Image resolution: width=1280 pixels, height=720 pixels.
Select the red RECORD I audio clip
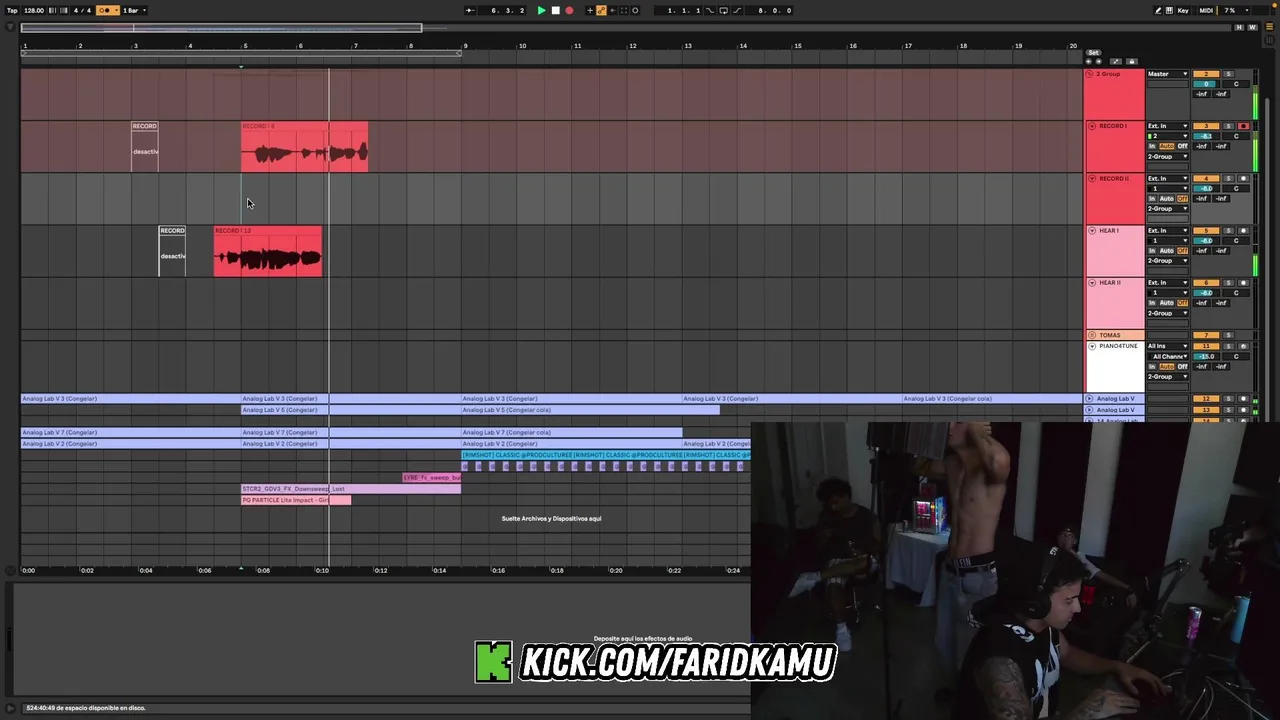[304, 147]
